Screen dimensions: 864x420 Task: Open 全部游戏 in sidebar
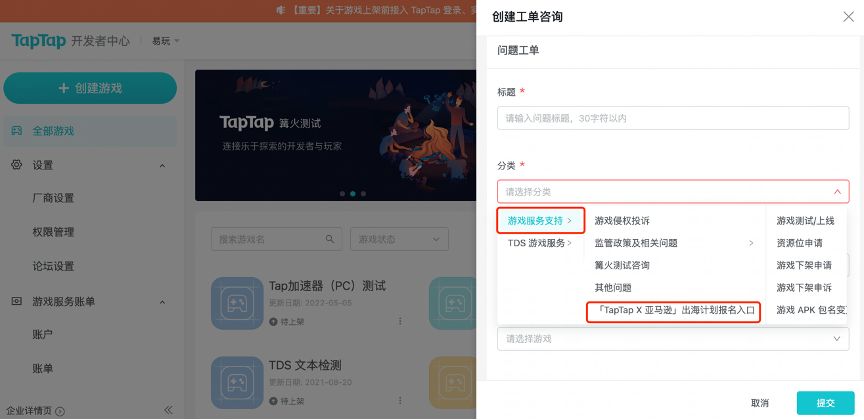(90, 131)
